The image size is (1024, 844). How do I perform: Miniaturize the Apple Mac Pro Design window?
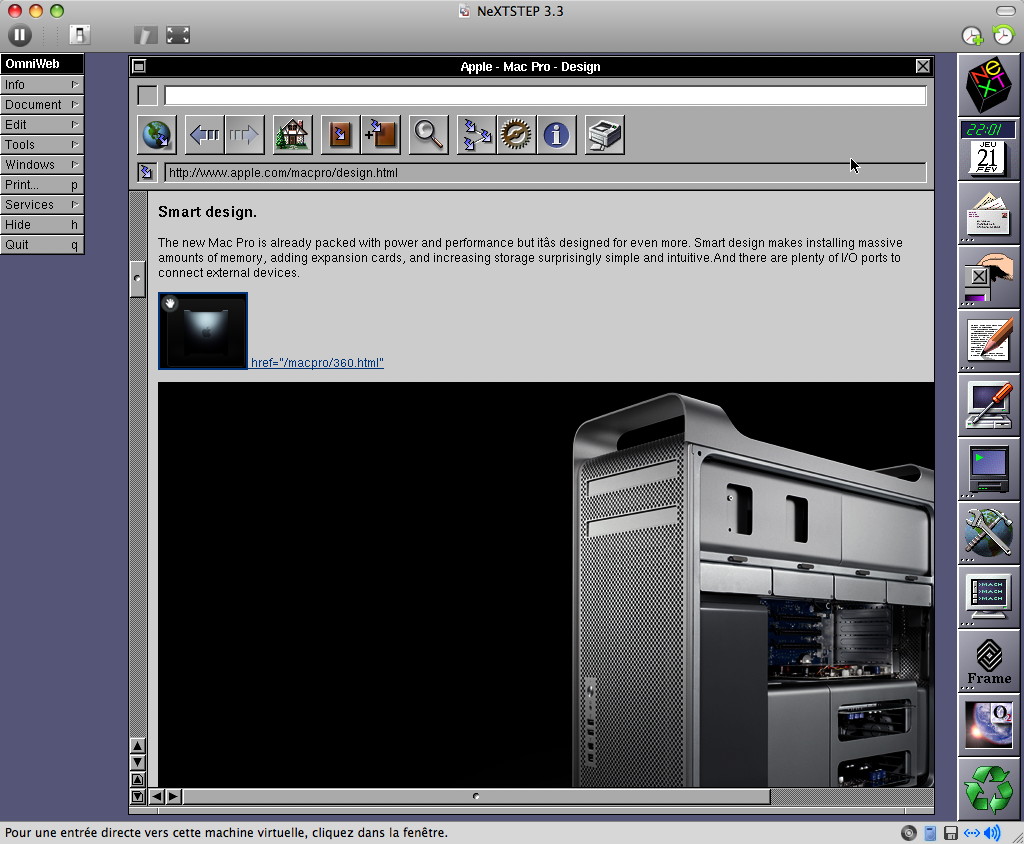(x=139, y=66)
